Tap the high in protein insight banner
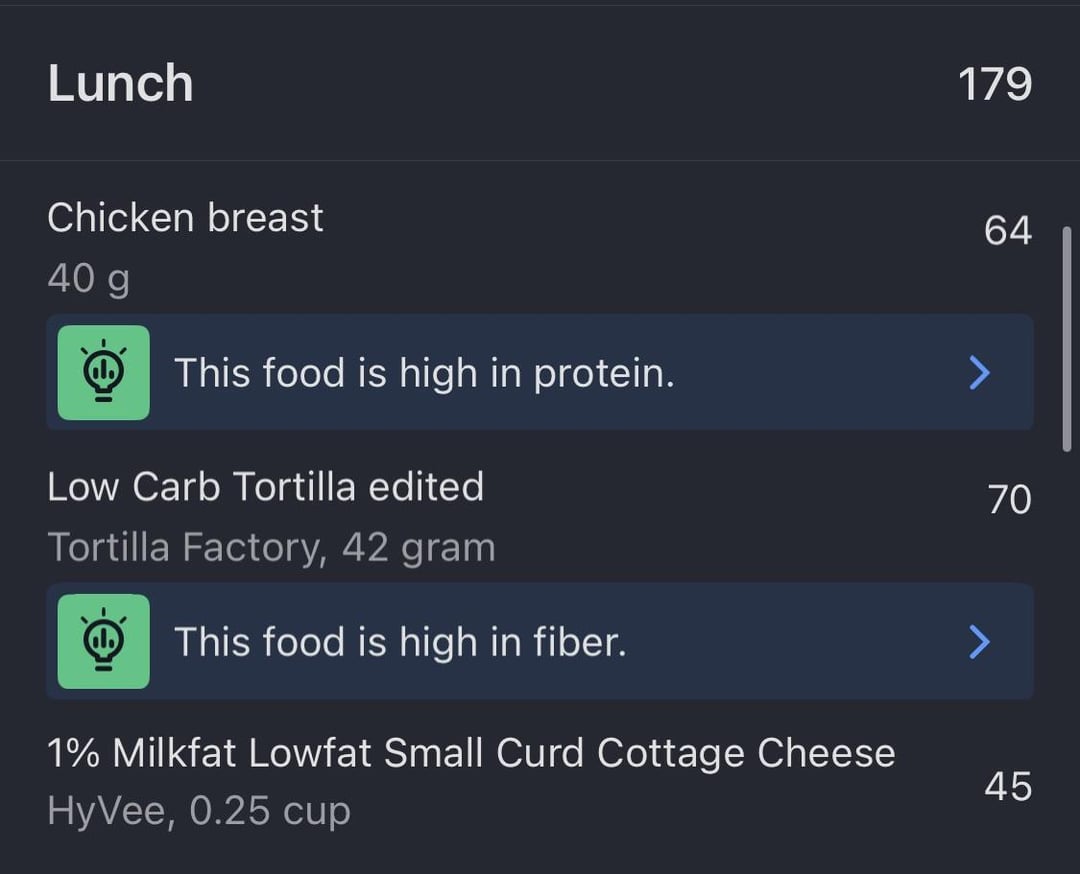Viewport: 1080px width, 874px height. [x=540, y=373]
